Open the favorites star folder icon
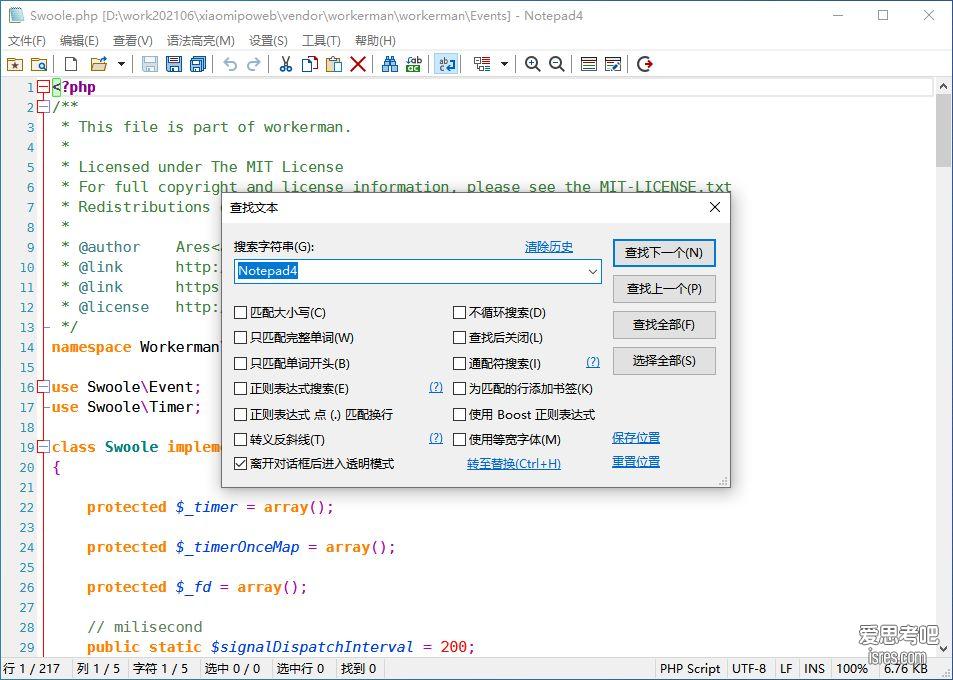The image size is (953, 680). pos(15,64)
